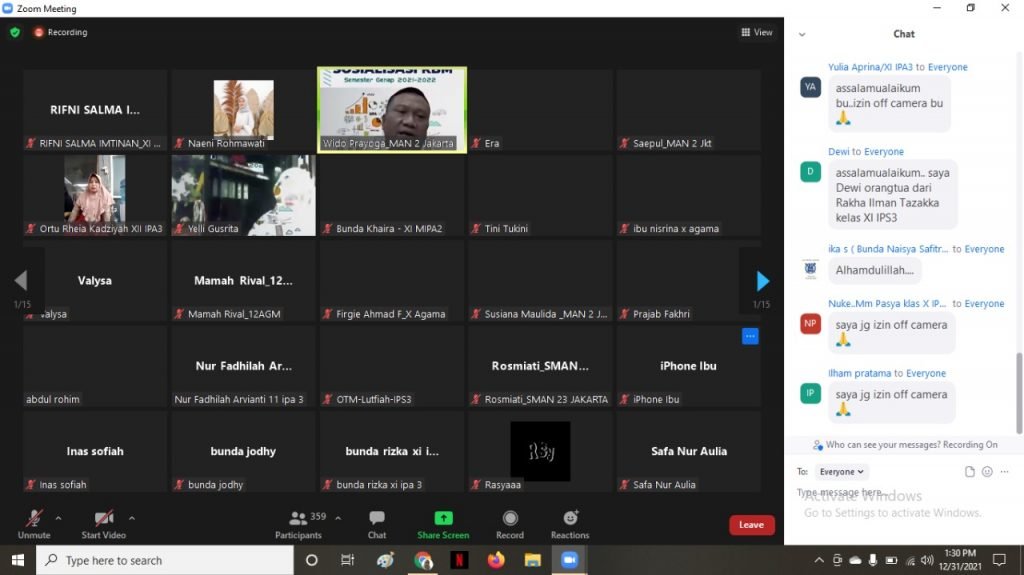Open the 'Everyone' recipient dropdown
This screenshot has height=575, width=1024.
pyautogui.click(x=842, y=472)
